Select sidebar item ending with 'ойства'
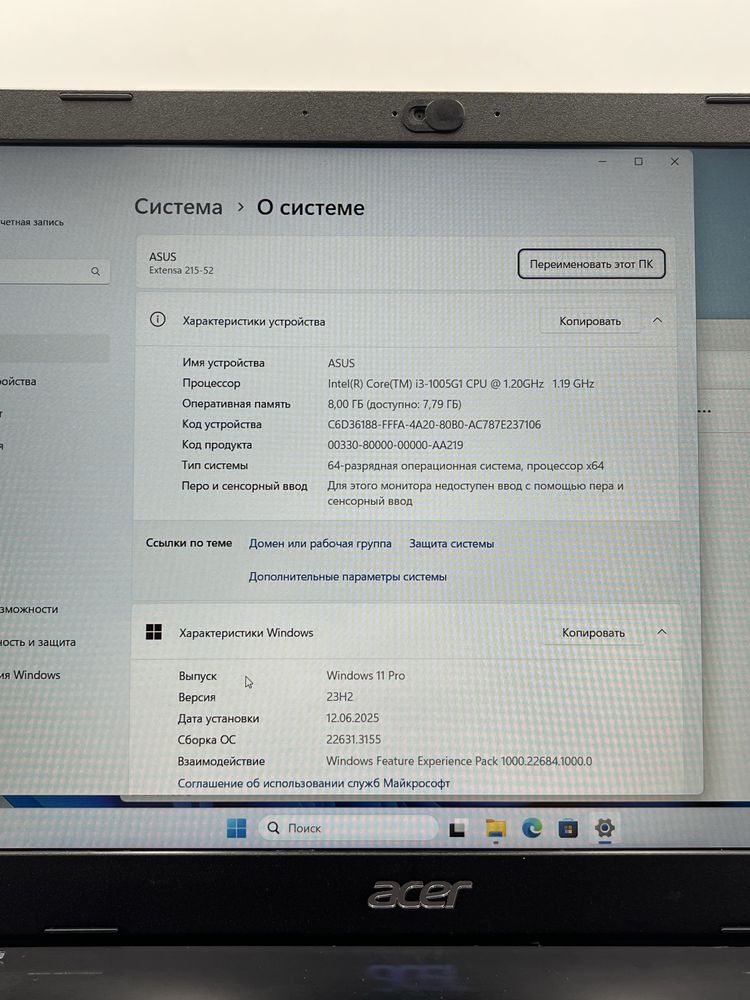The image size is (750, 1000). [x=18, y=381]
